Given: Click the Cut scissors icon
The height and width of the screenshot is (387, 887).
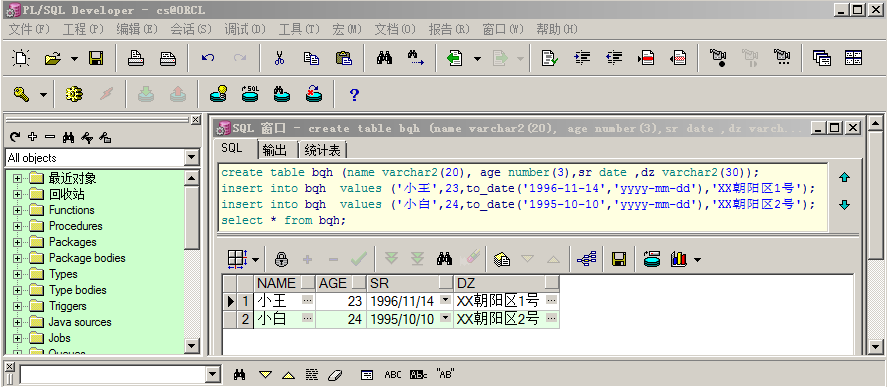Looking at the screenshot, I should pos(279,58).
